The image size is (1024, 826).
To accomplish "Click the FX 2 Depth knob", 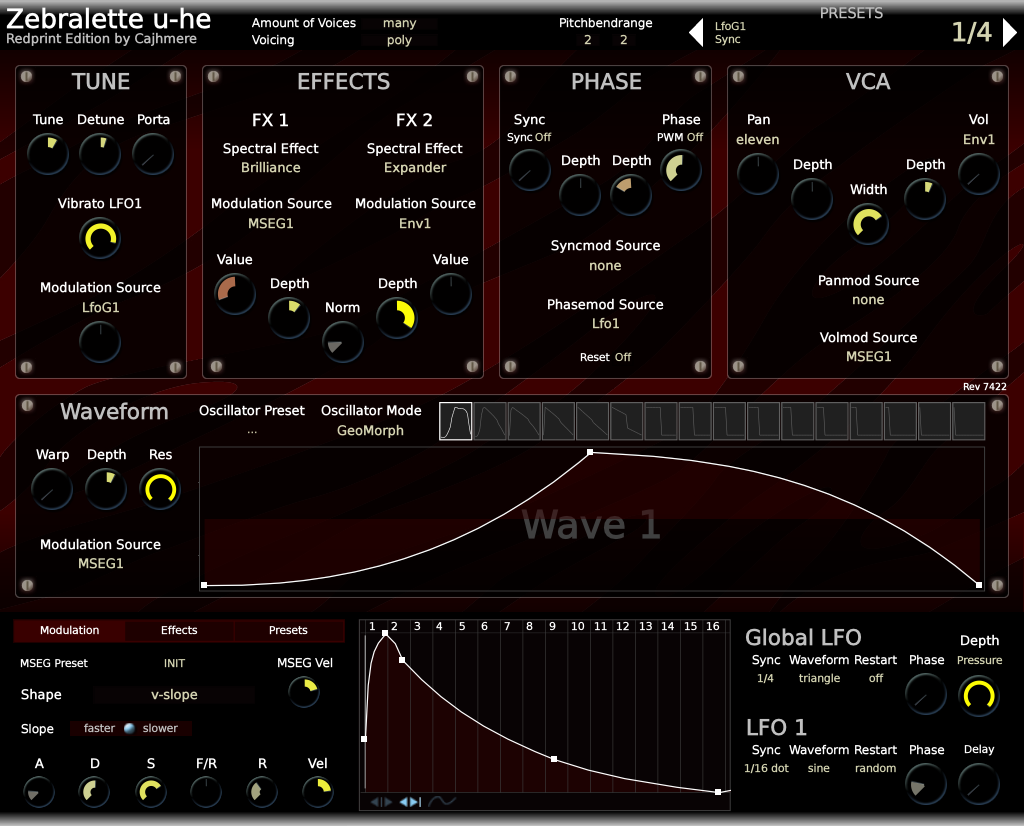I will tap(397, 317).
